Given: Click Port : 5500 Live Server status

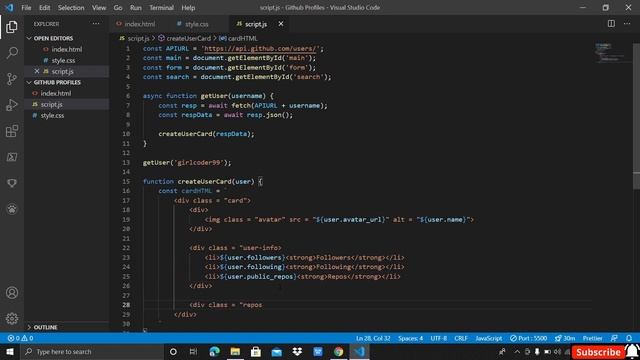Looking at the screenshot, I should (529, 338).
